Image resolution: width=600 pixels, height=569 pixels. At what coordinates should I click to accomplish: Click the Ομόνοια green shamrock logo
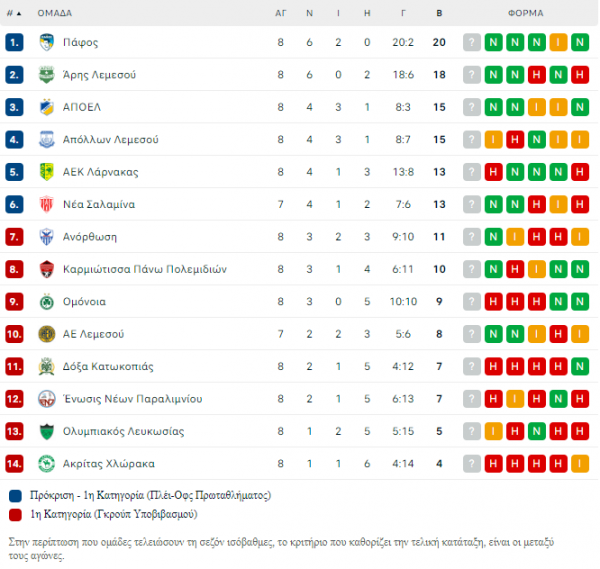47,302
